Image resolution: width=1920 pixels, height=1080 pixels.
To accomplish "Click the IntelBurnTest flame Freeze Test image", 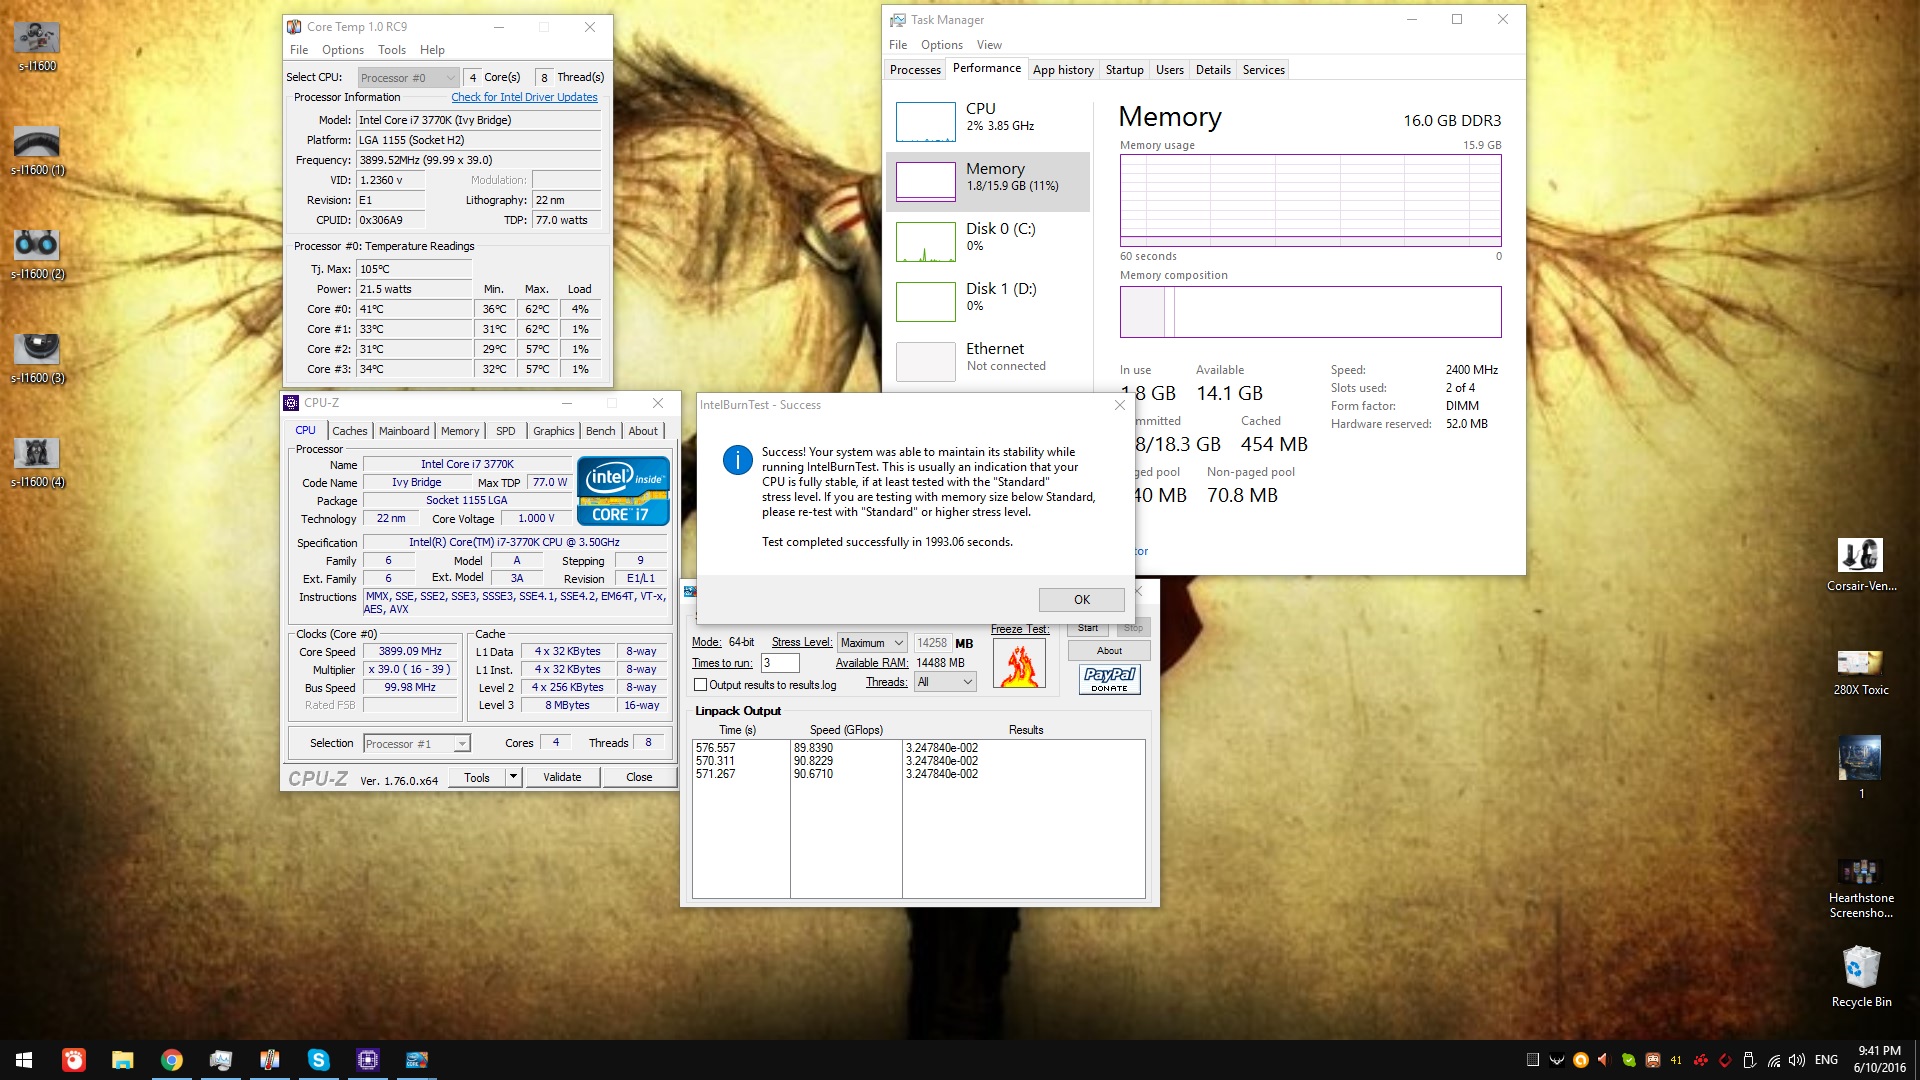I will pos(1019,663).
